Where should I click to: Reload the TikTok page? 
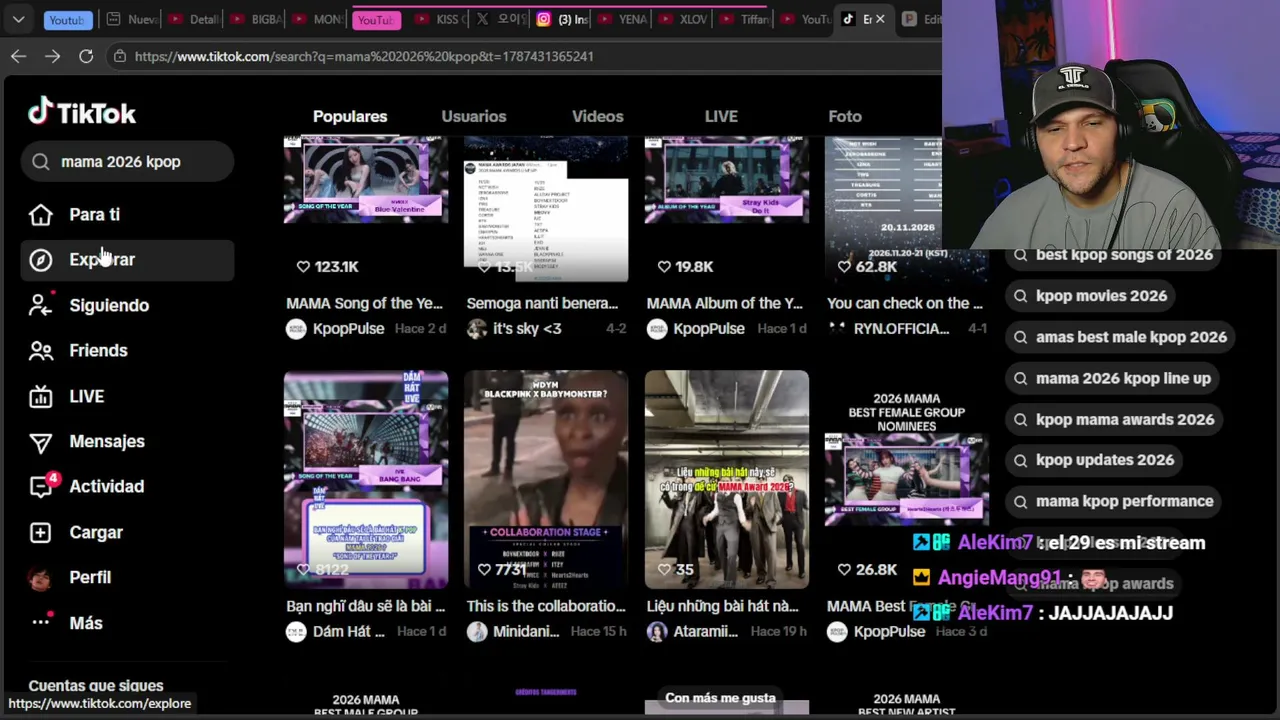pos(86,56)
